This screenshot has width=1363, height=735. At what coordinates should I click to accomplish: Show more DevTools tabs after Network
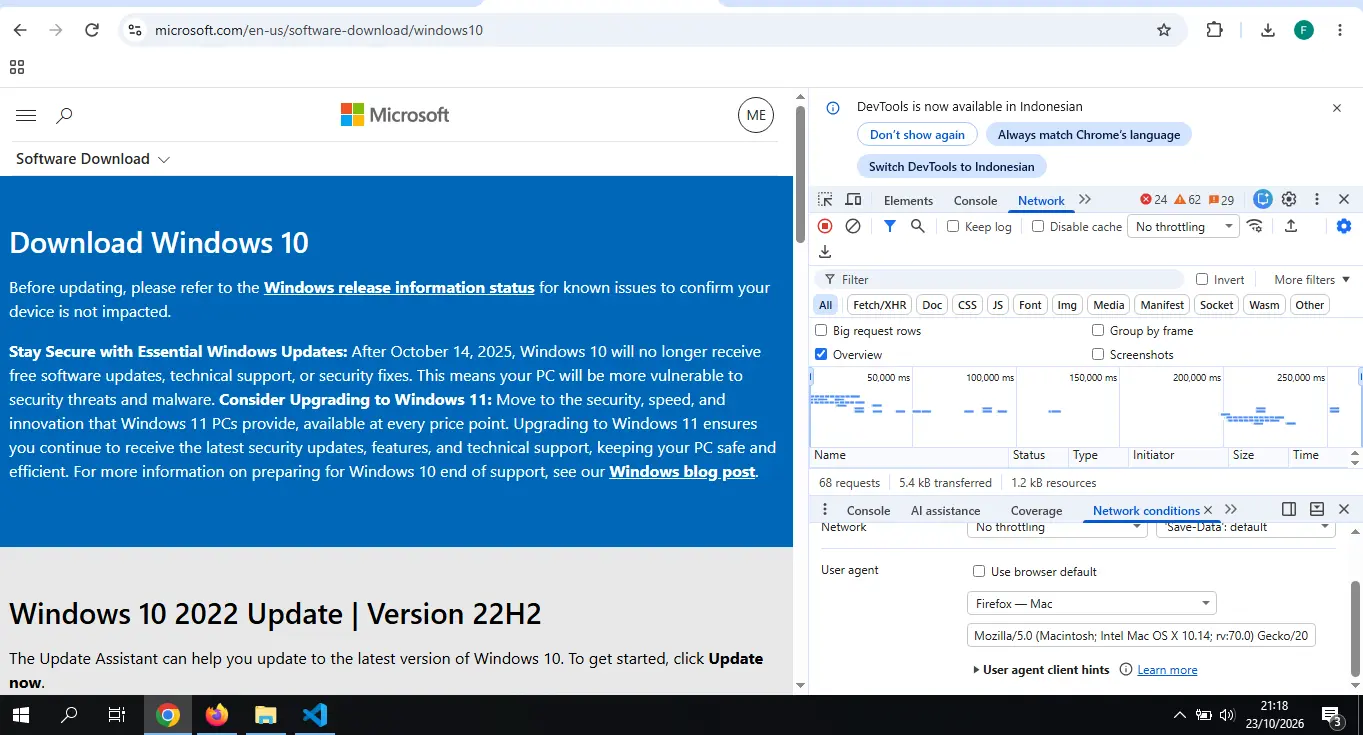pyautogui.click(x=1085, y=200)
